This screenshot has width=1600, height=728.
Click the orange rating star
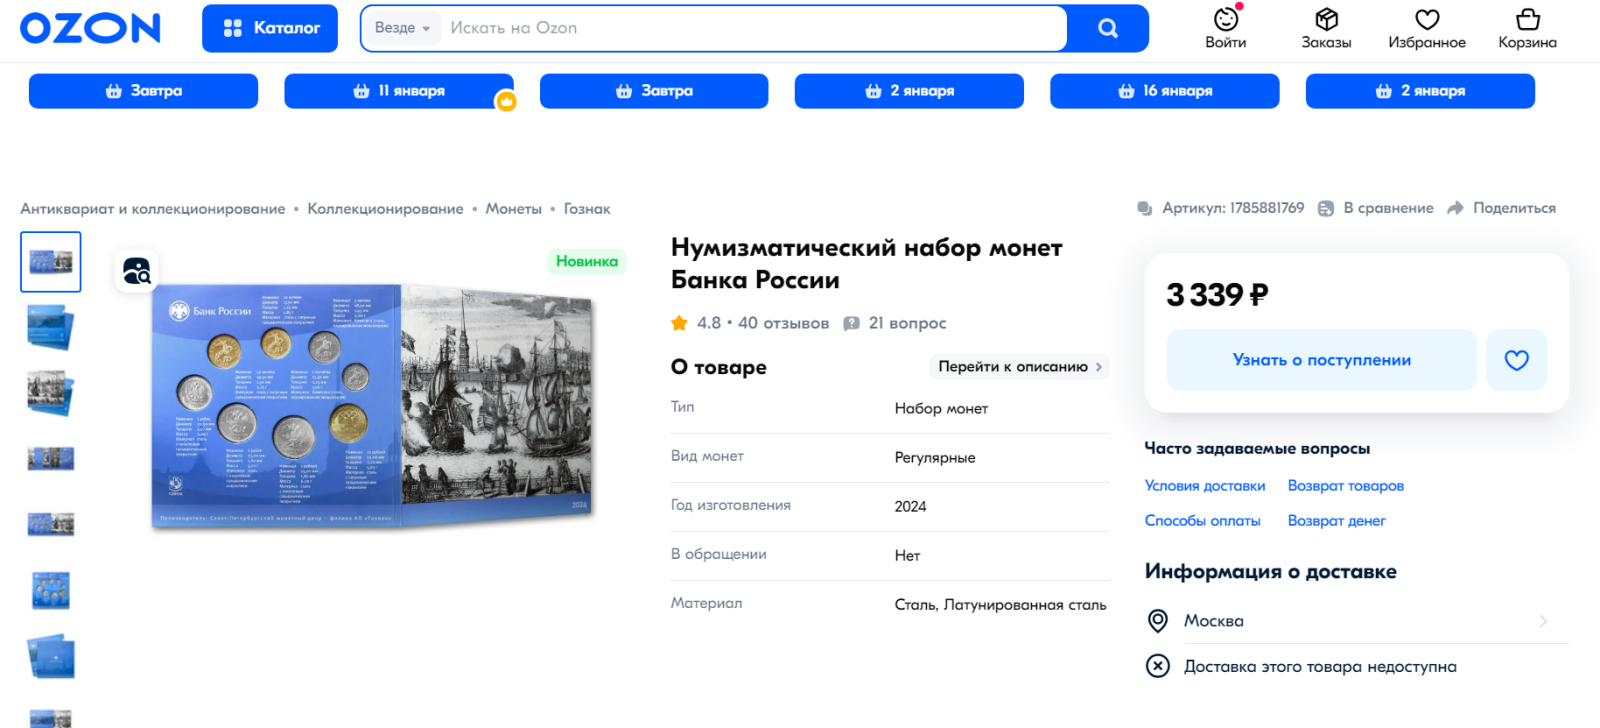(x=679, y=323)
